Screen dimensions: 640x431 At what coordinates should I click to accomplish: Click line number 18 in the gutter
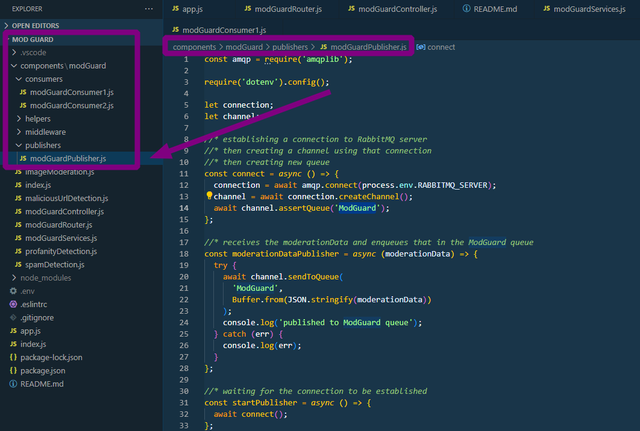point(184,254)
